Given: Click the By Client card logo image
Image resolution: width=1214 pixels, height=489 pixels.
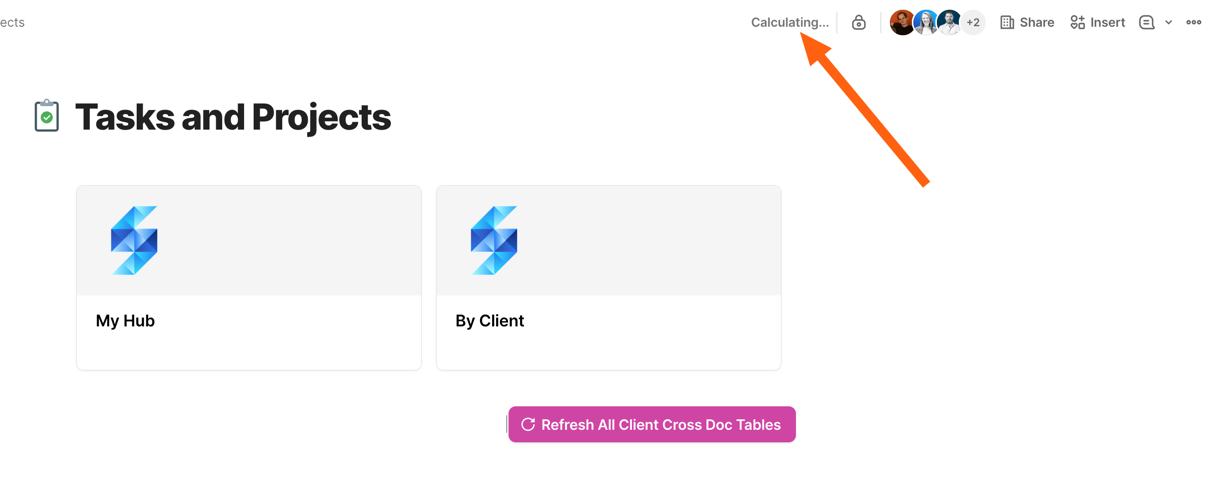Looking at the screenshot, I should [494, 240].
